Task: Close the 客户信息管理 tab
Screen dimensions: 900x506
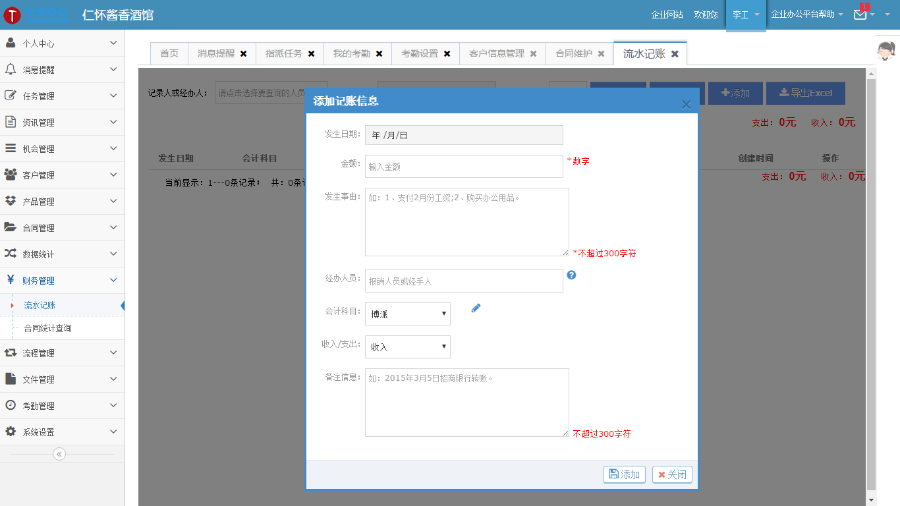Action: 533,54
